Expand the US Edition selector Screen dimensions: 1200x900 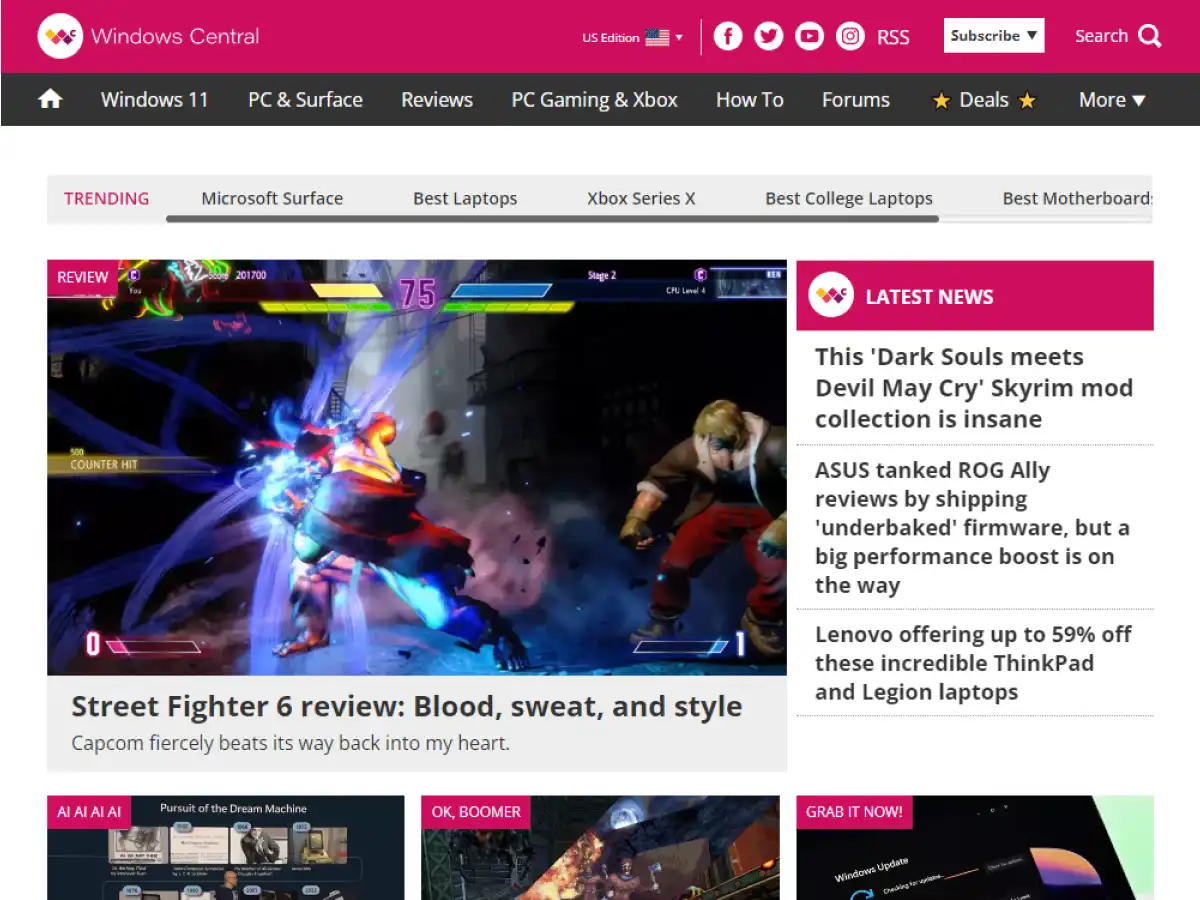(x=632, y=37)
